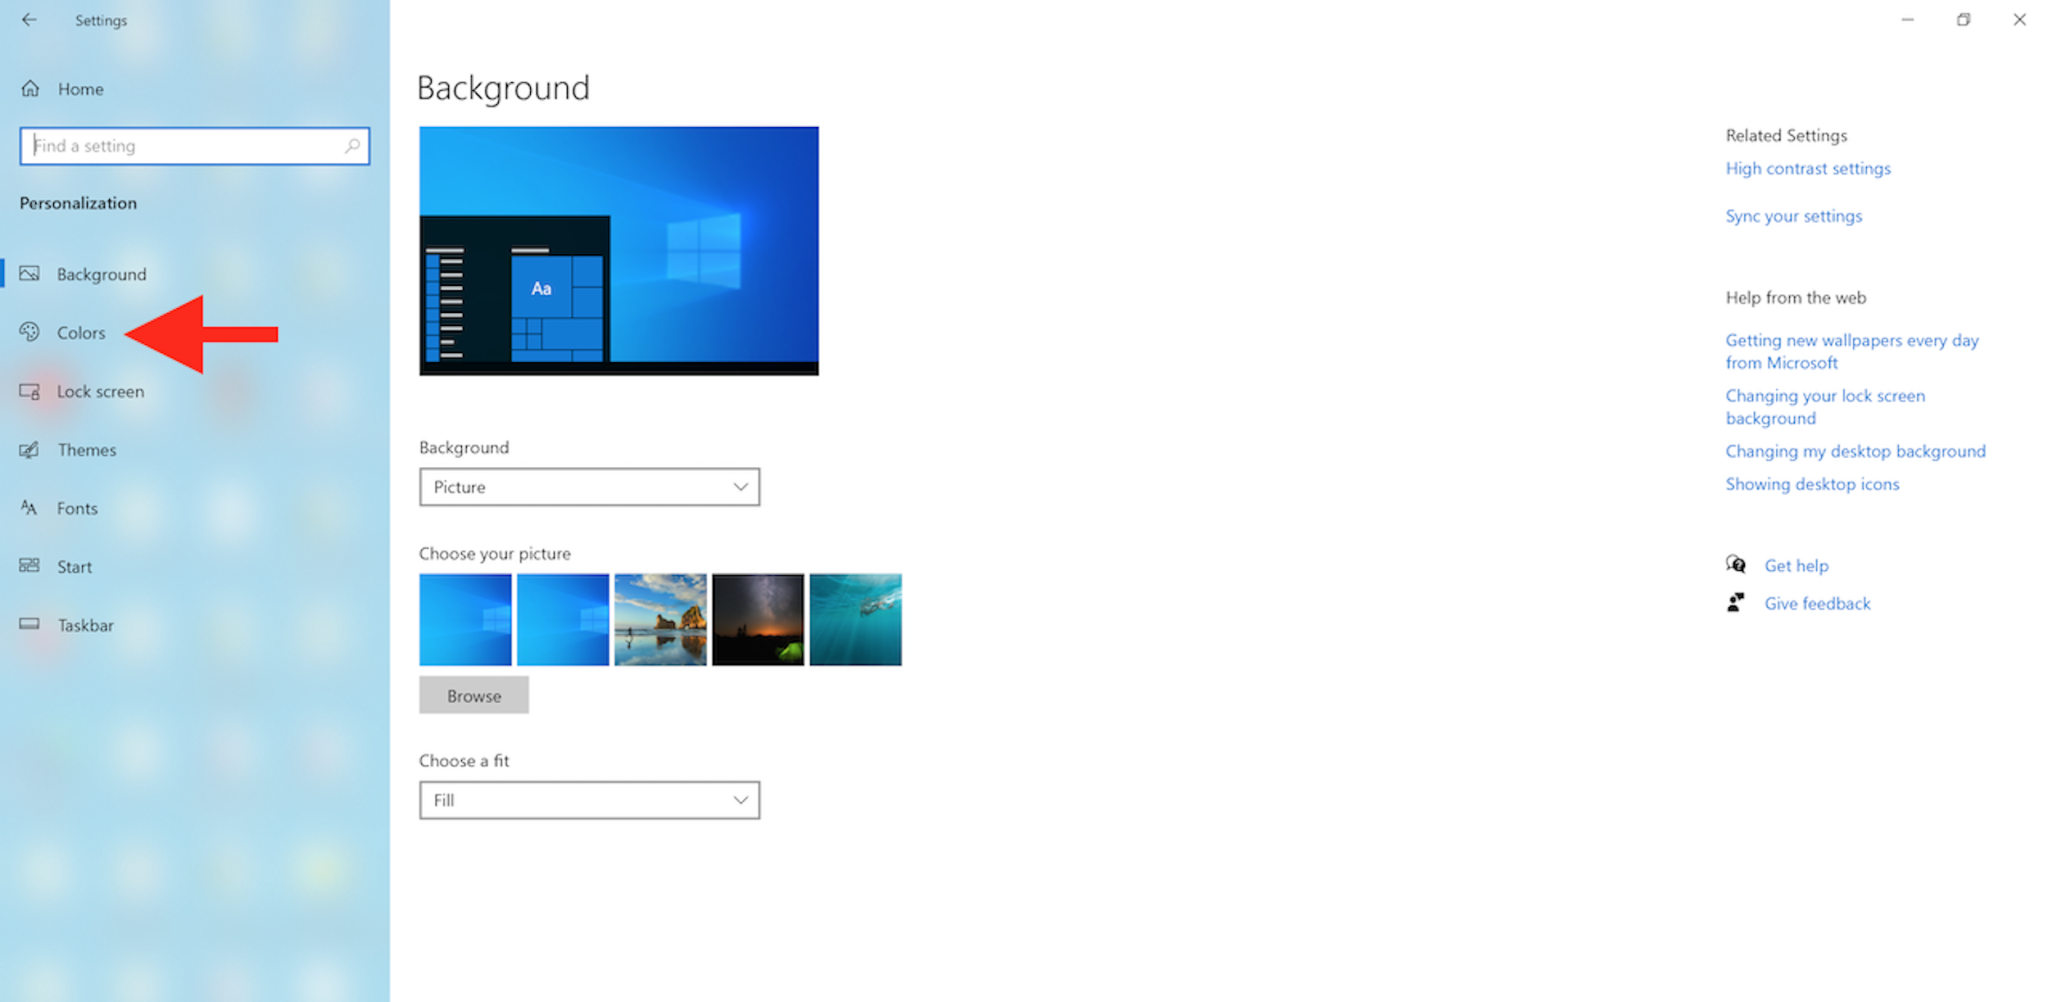
Task: Open the Background type dropdown showing Picture
Action: (x=589, y=487)
